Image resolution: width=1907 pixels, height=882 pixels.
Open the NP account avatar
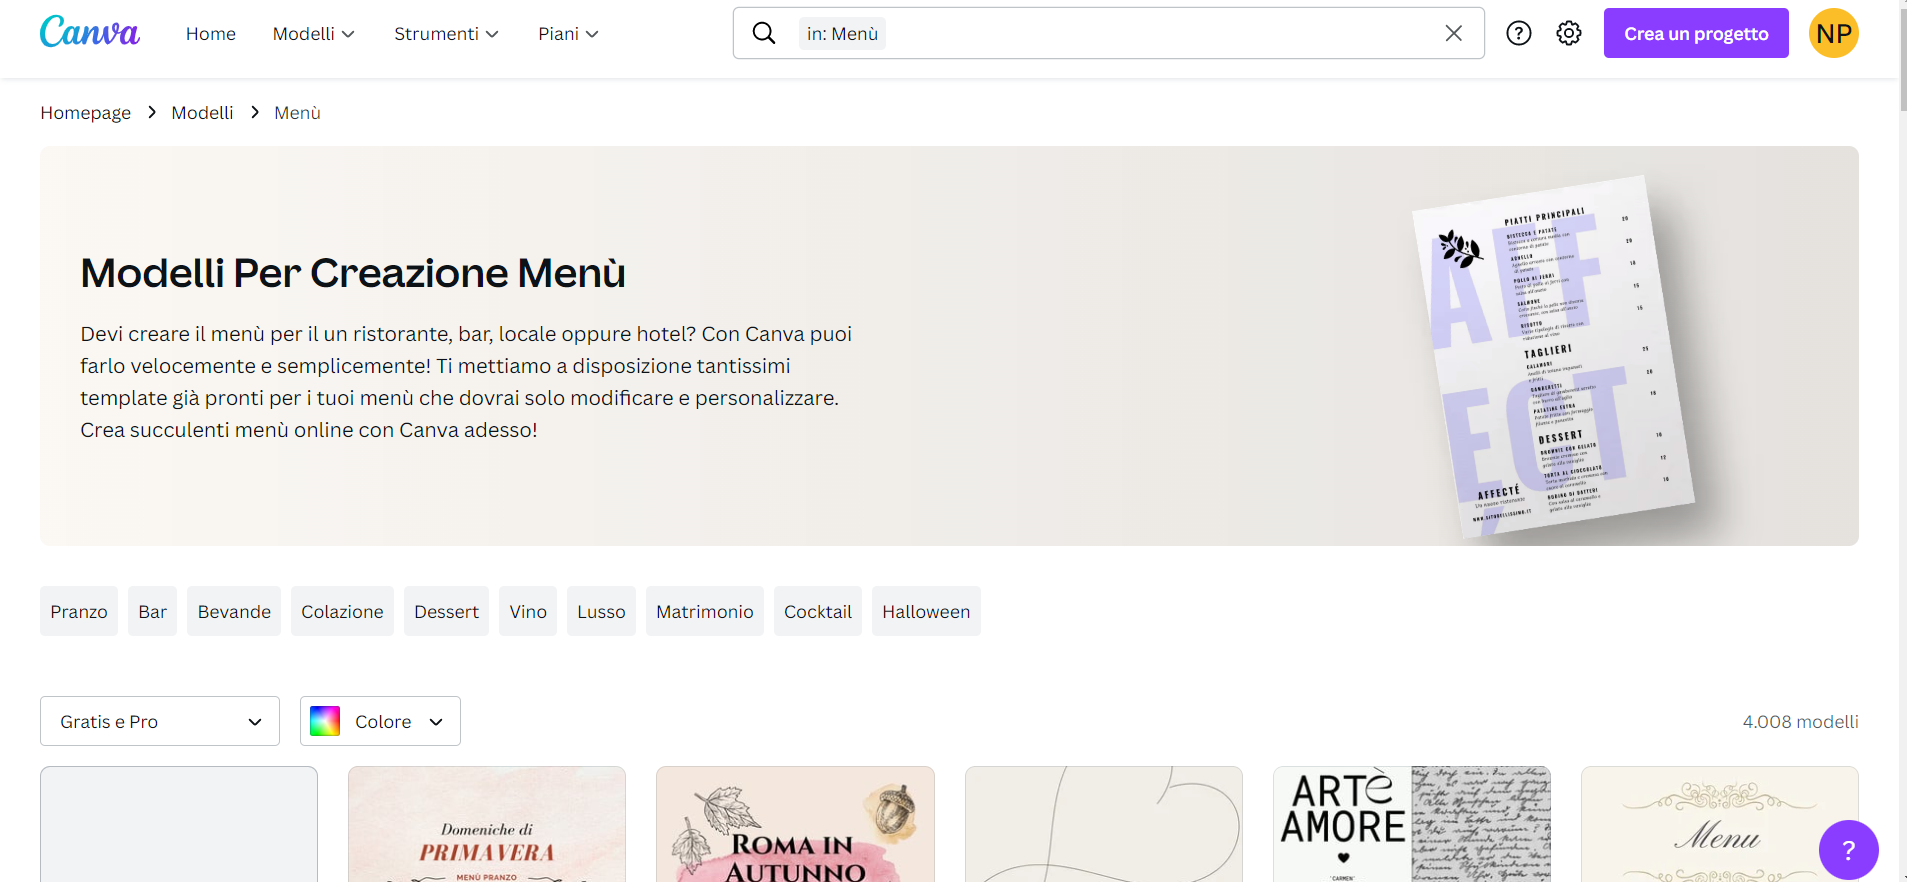tap(1834, 33)
